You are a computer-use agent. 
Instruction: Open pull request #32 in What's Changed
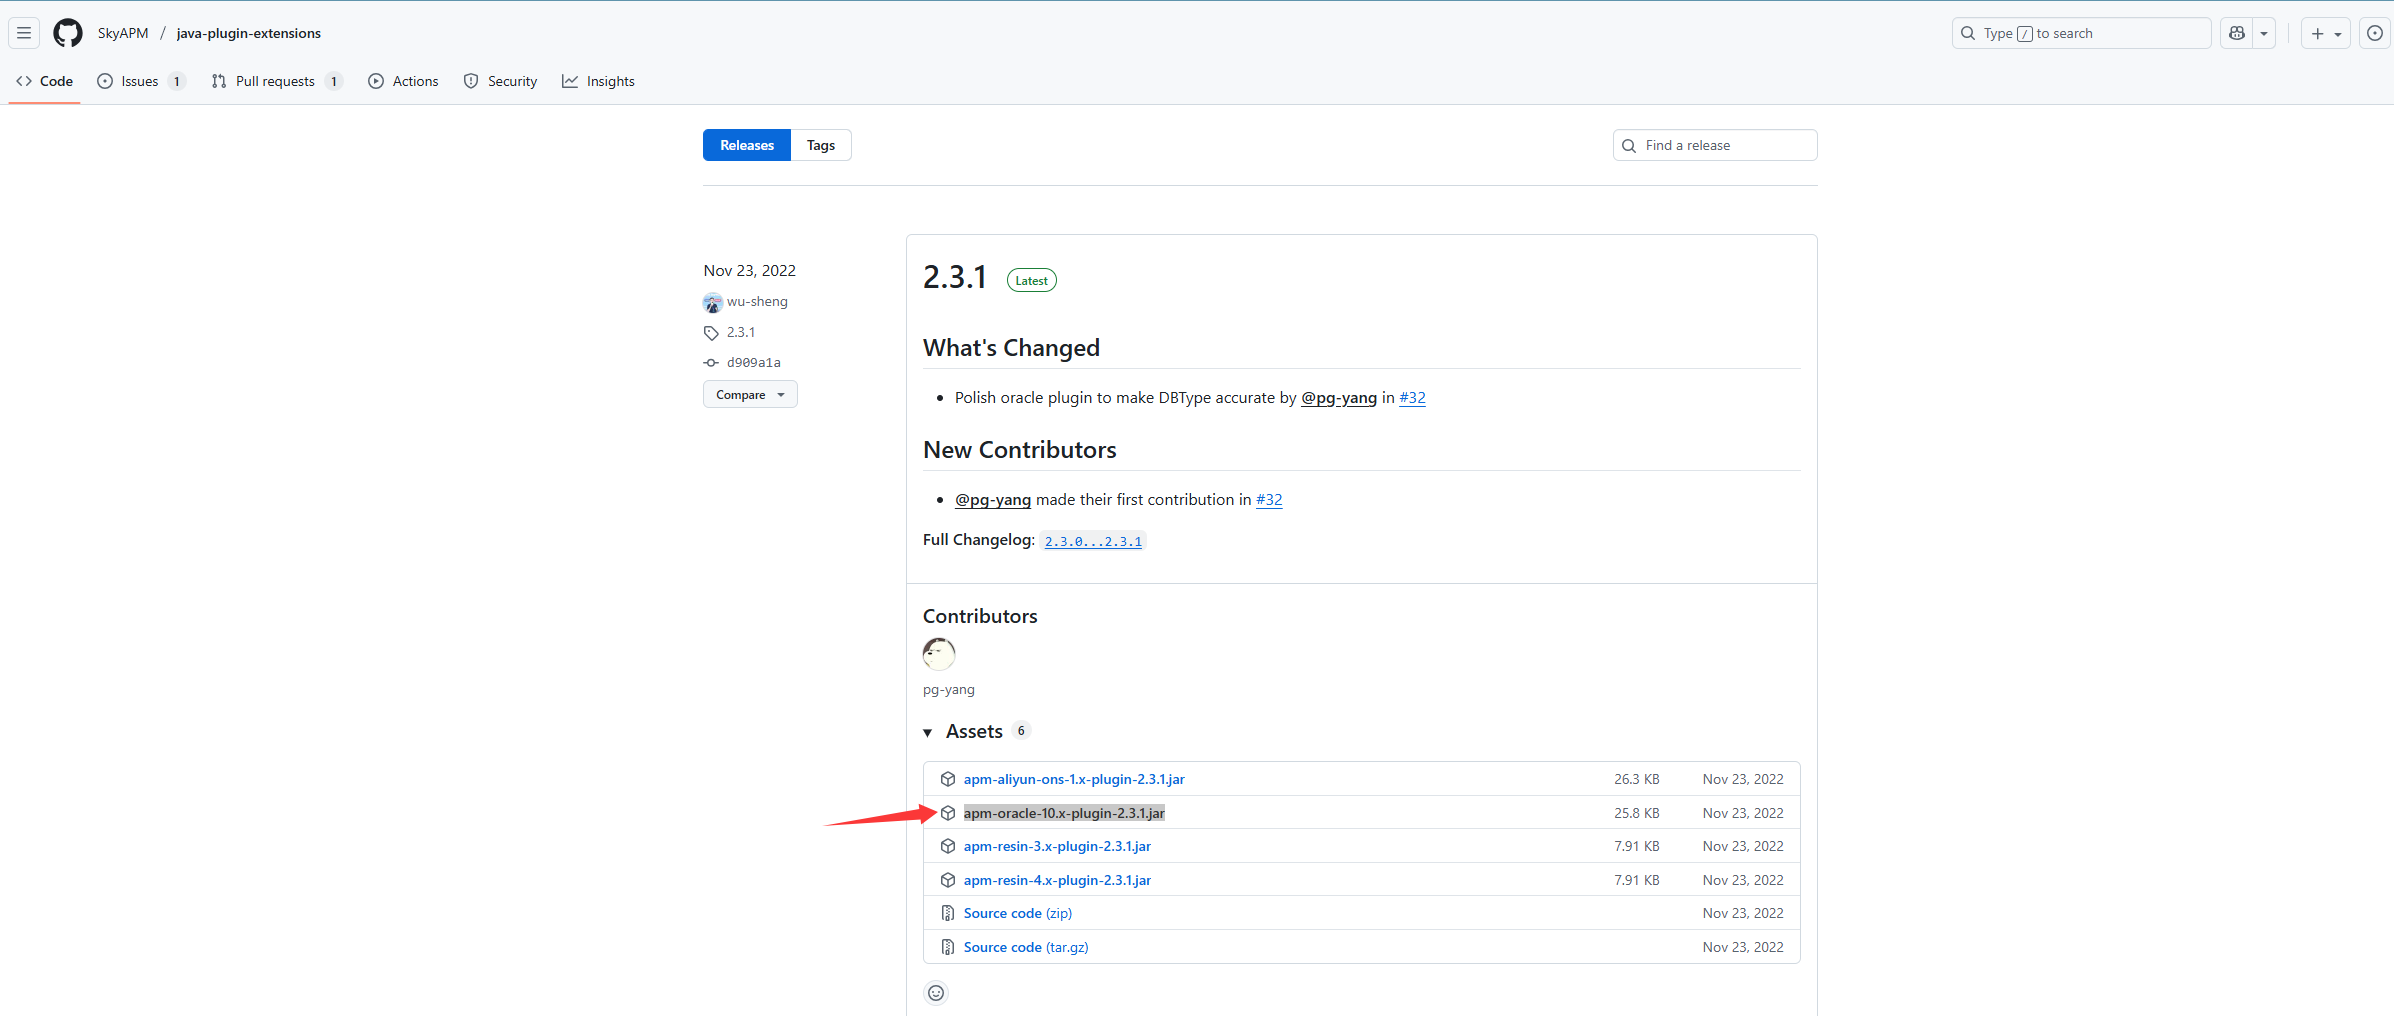[x=1412, y=397]
